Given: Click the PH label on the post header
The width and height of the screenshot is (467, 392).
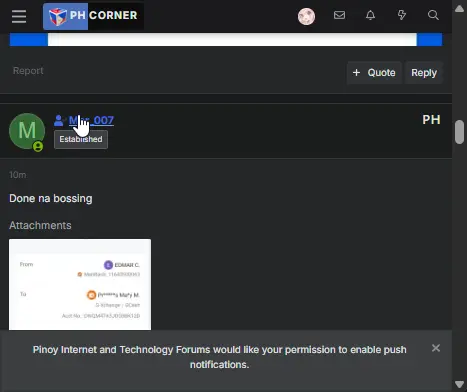Looking at the screenshot, I should [431, 120].
